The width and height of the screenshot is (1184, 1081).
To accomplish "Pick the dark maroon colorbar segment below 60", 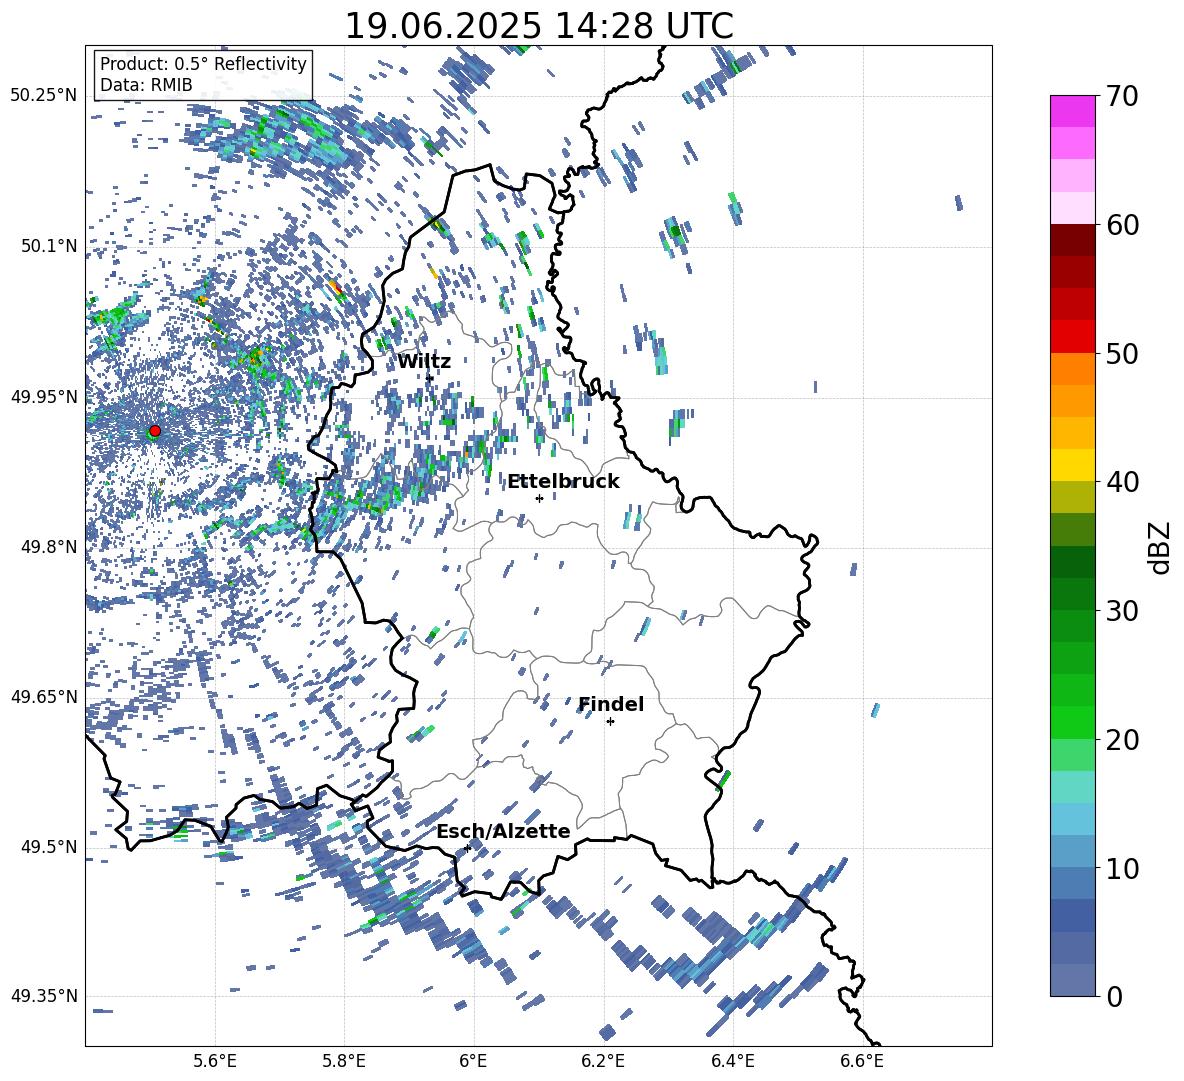I will (1073, 240).
